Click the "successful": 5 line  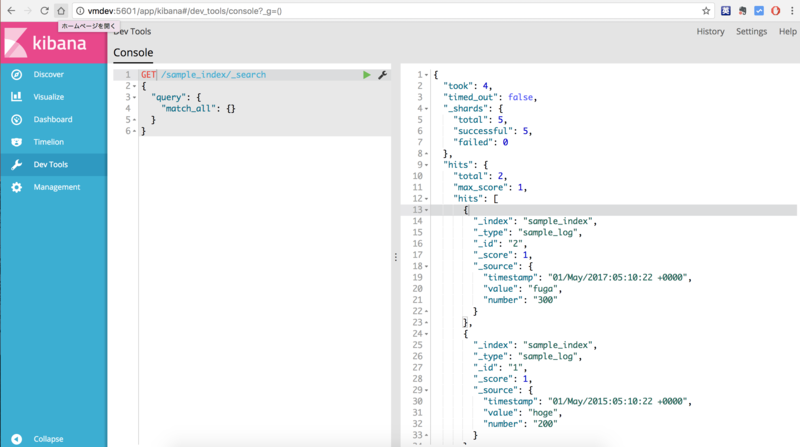click(492, 131)
